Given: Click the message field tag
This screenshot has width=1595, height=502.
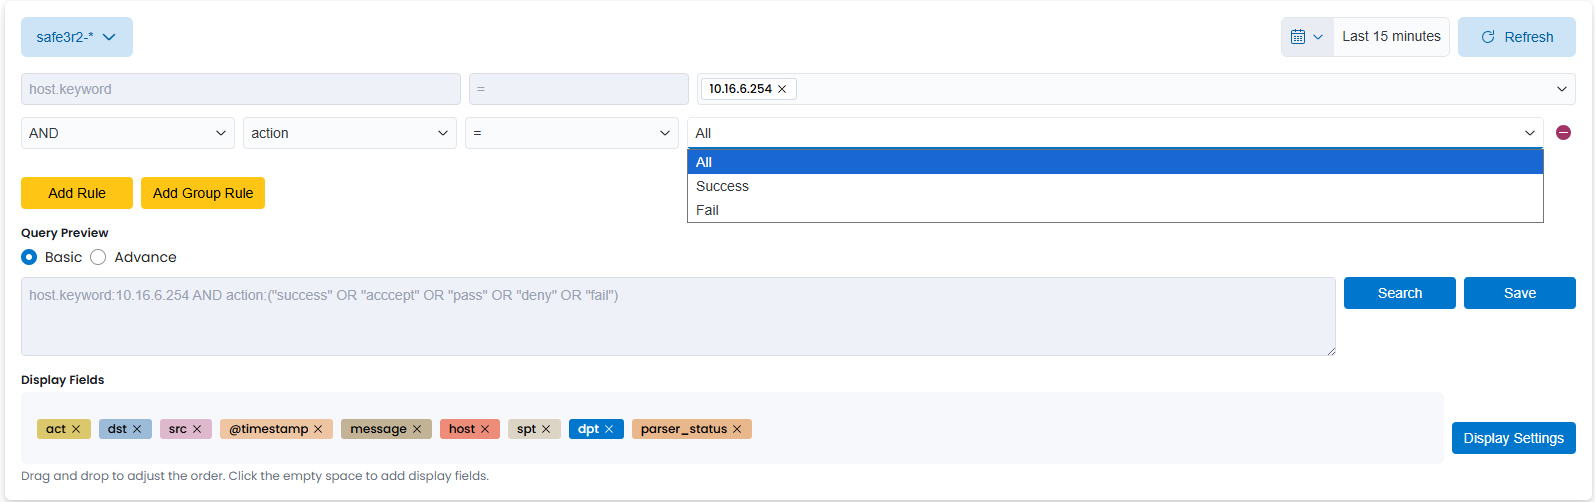Looking at the screenshot, I should [386, 429].
